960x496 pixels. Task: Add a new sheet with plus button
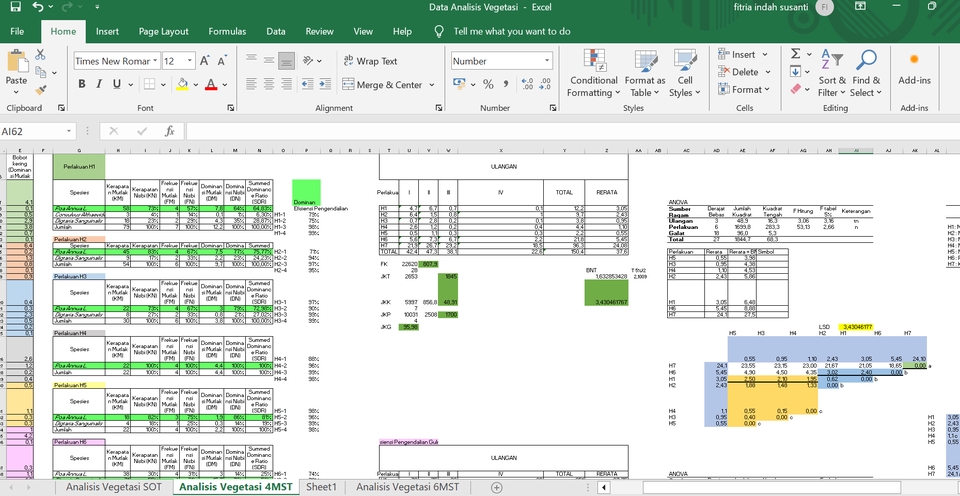497,487
